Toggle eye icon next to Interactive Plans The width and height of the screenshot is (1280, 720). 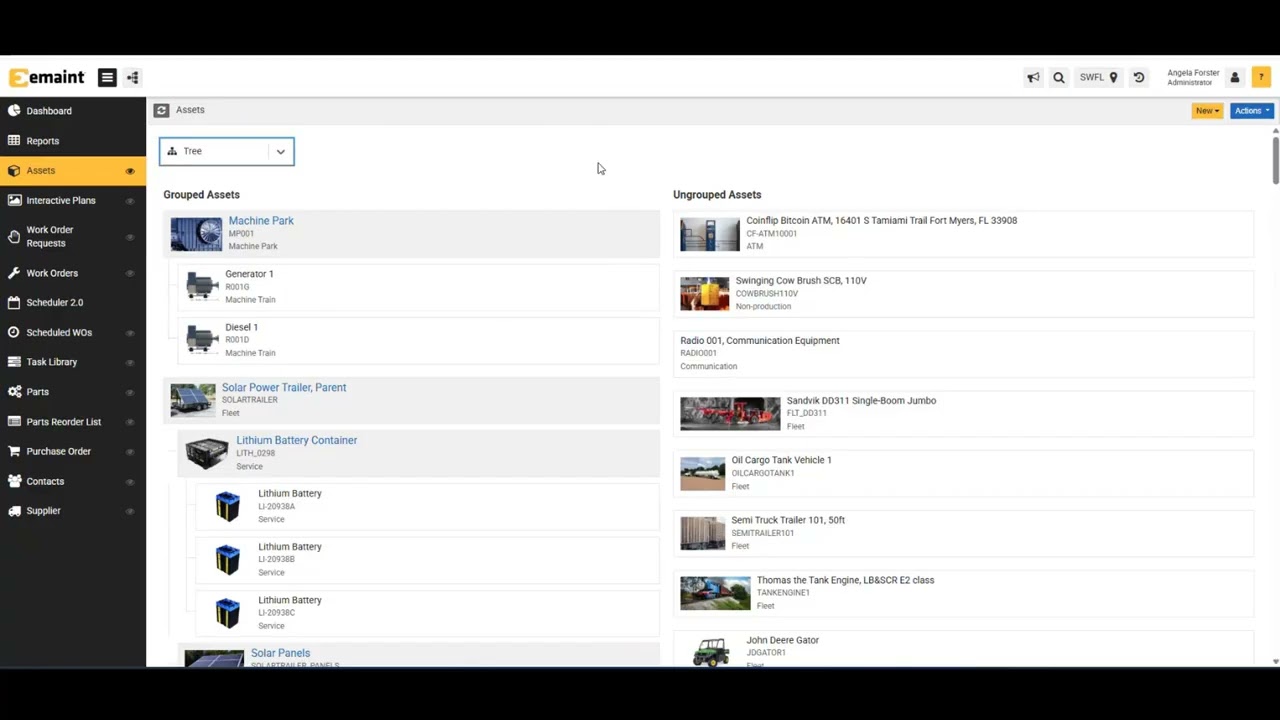click(130, 201)
